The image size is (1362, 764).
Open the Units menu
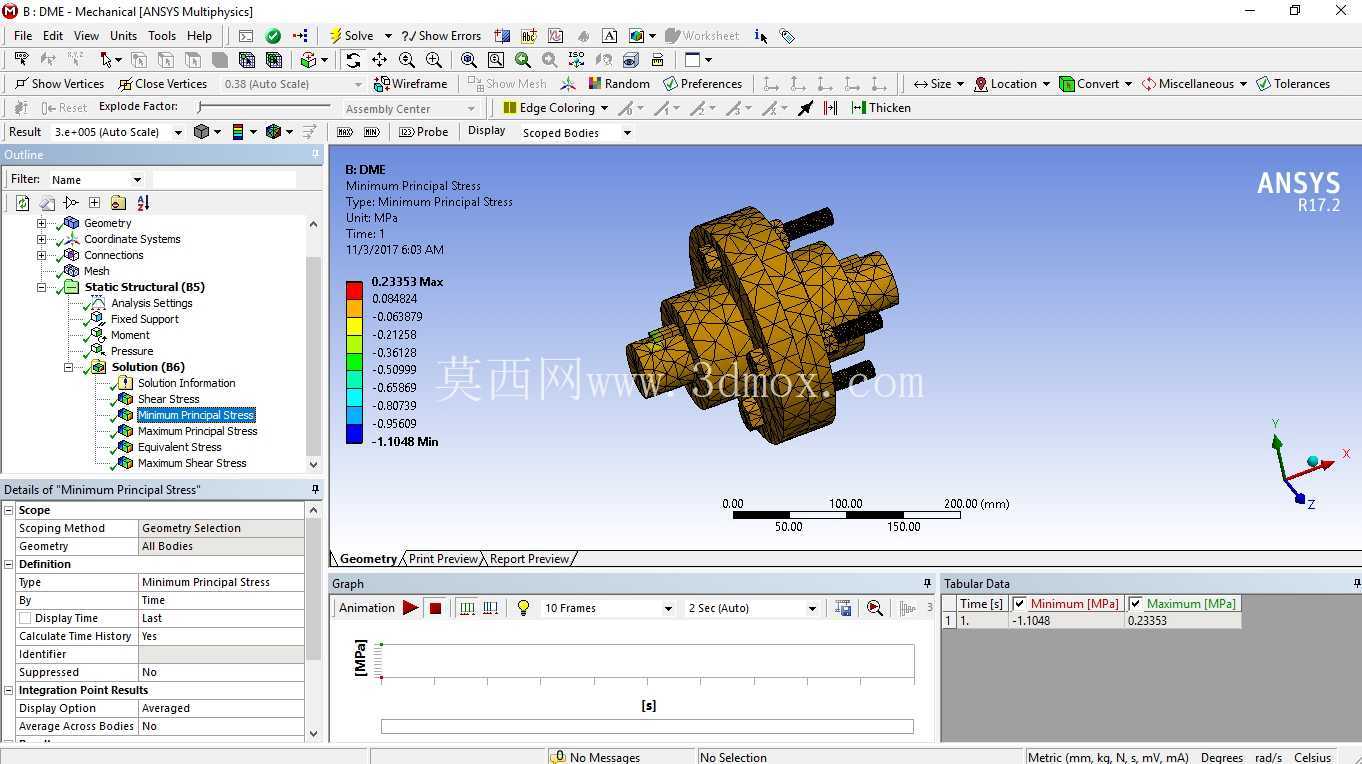pyautogui.click(x=123, y=36)
